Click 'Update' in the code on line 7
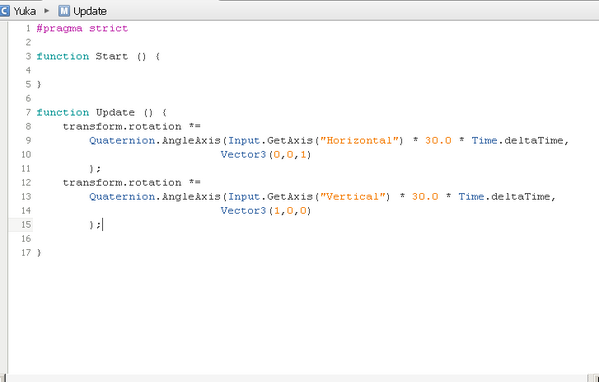 (x=115, y=113)
